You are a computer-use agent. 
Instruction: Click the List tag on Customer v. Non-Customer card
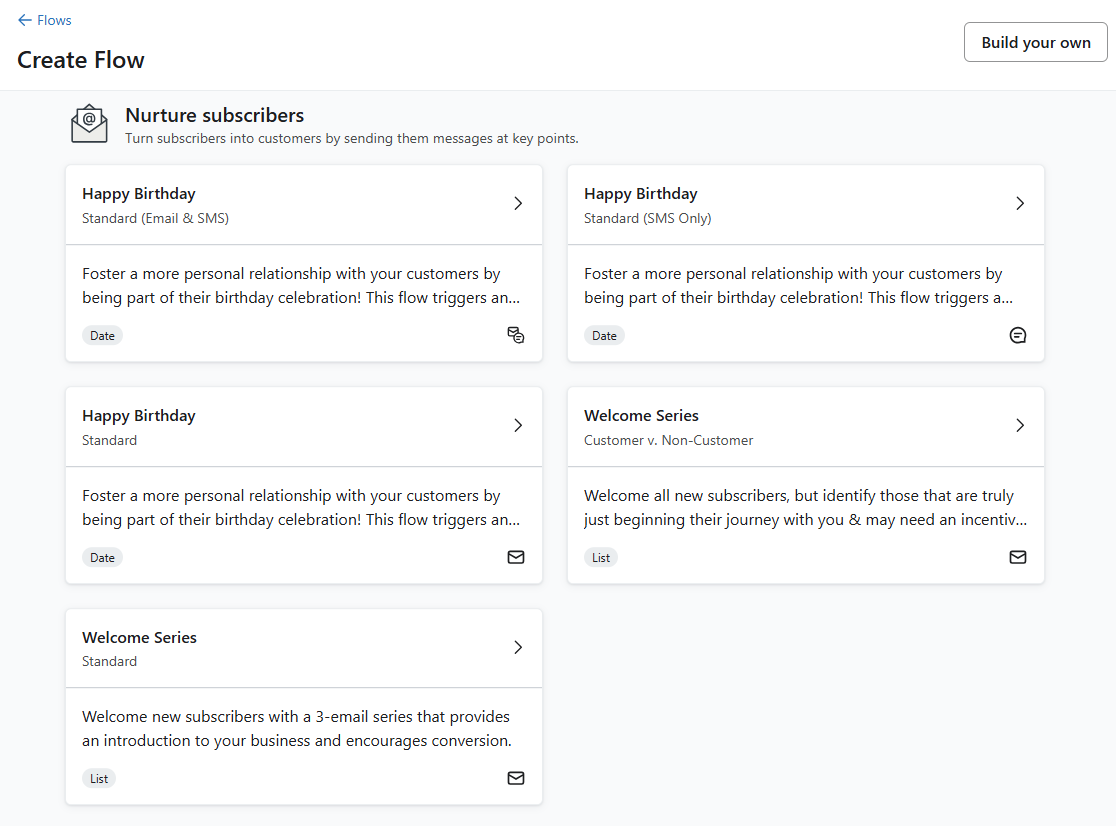(x=601, y=558)
